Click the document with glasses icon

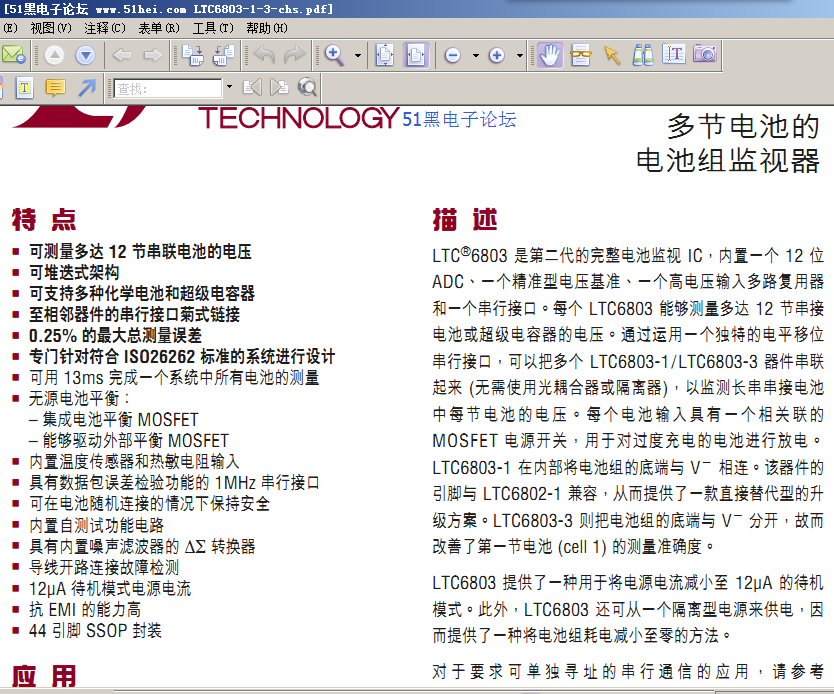581,55
